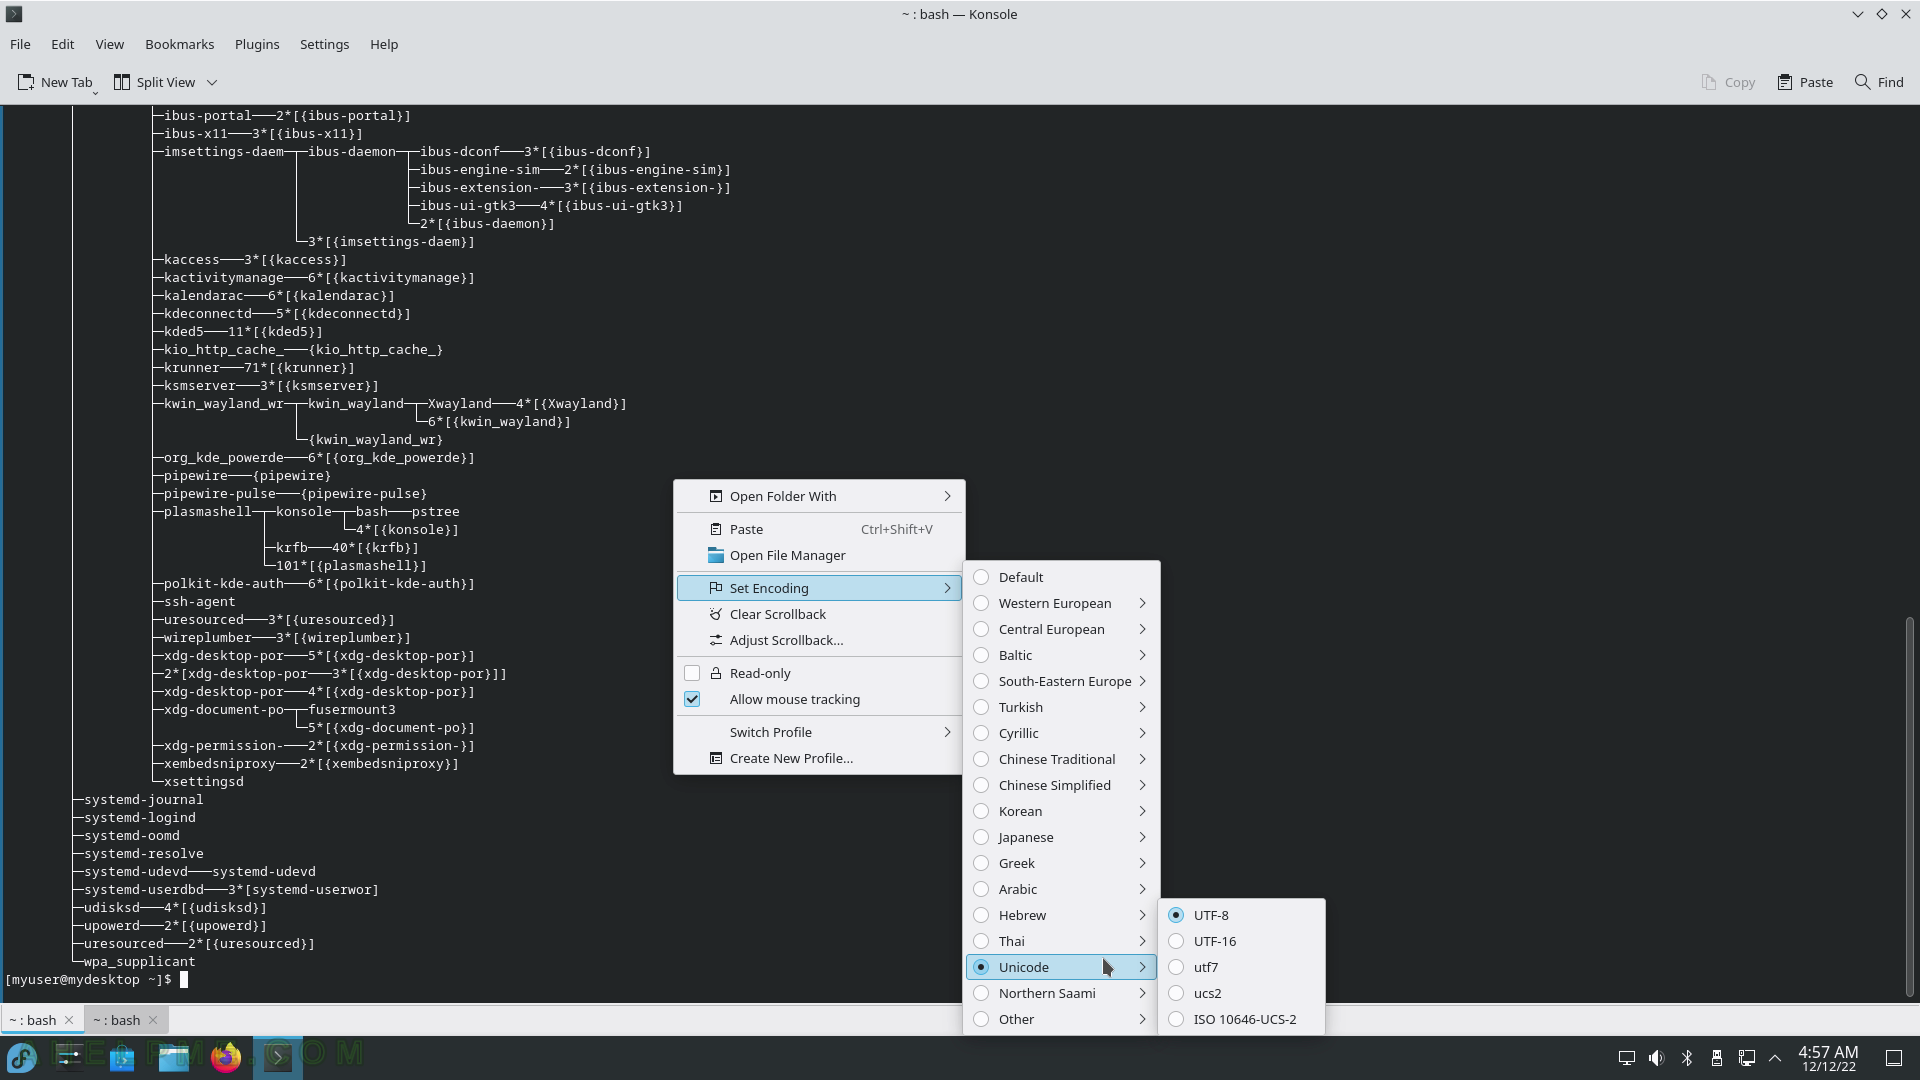
Task: Choose Open File Manager entry
Action: point(819,555)
